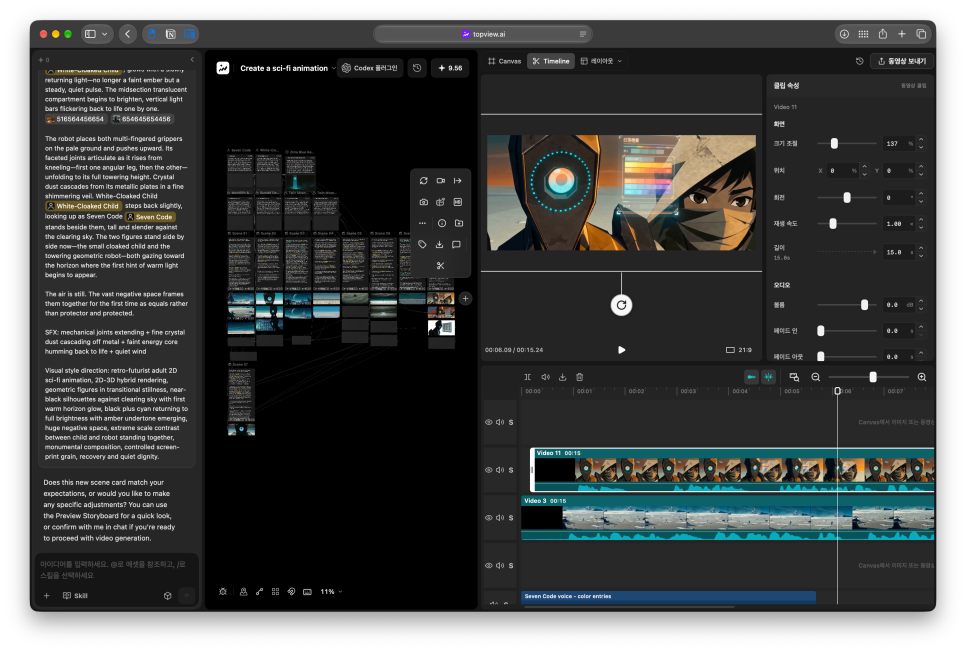
Task: Click the timeline zoom slider handle
Action: [x=872, y=377]
